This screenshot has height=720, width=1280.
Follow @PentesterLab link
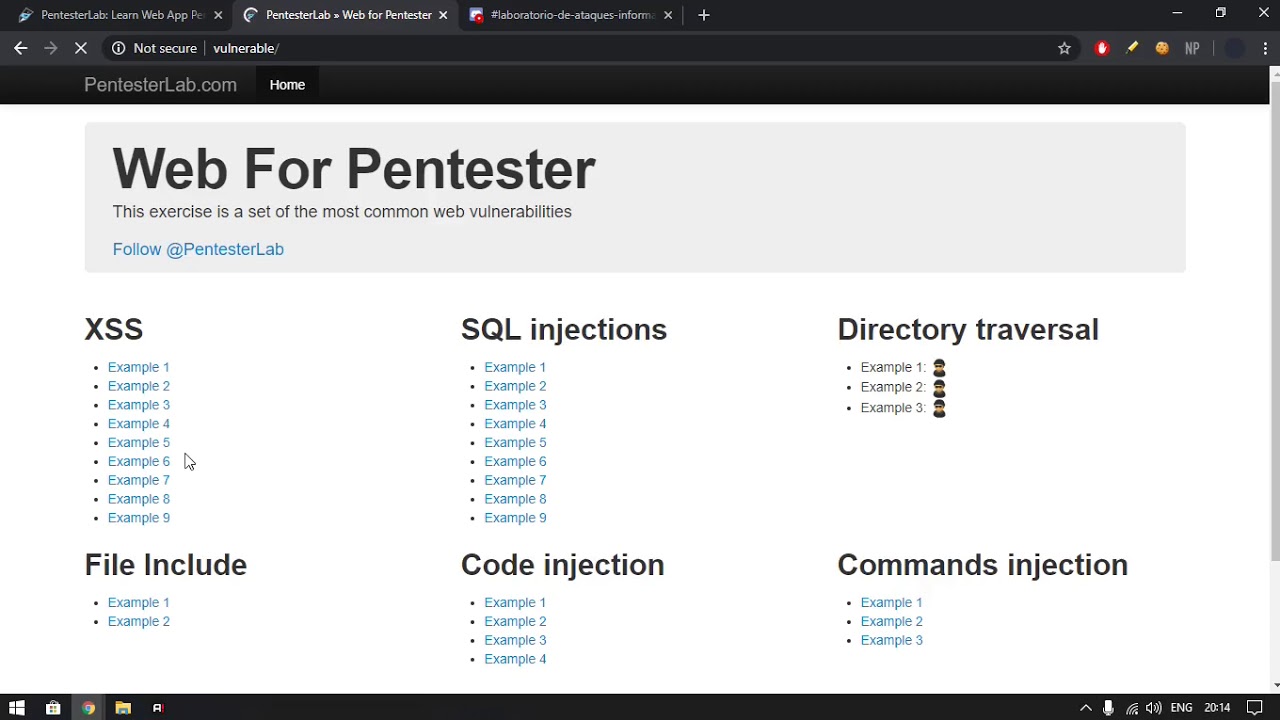(198, 249)
